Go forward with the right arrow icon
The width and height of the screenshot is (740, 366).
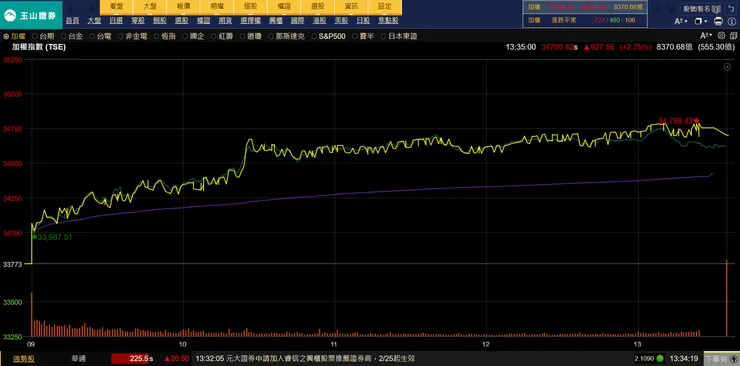(x=91, y=8)
